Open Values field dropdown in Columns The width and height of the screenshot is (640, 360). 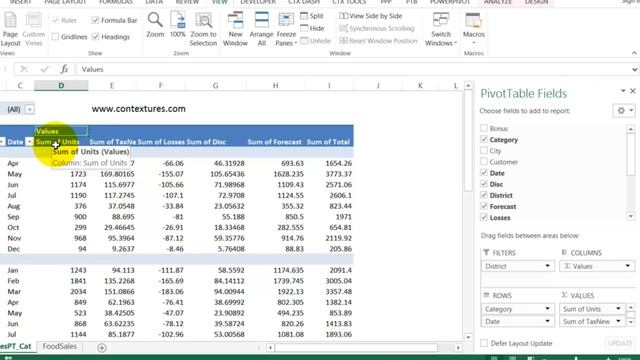point(628,266)
